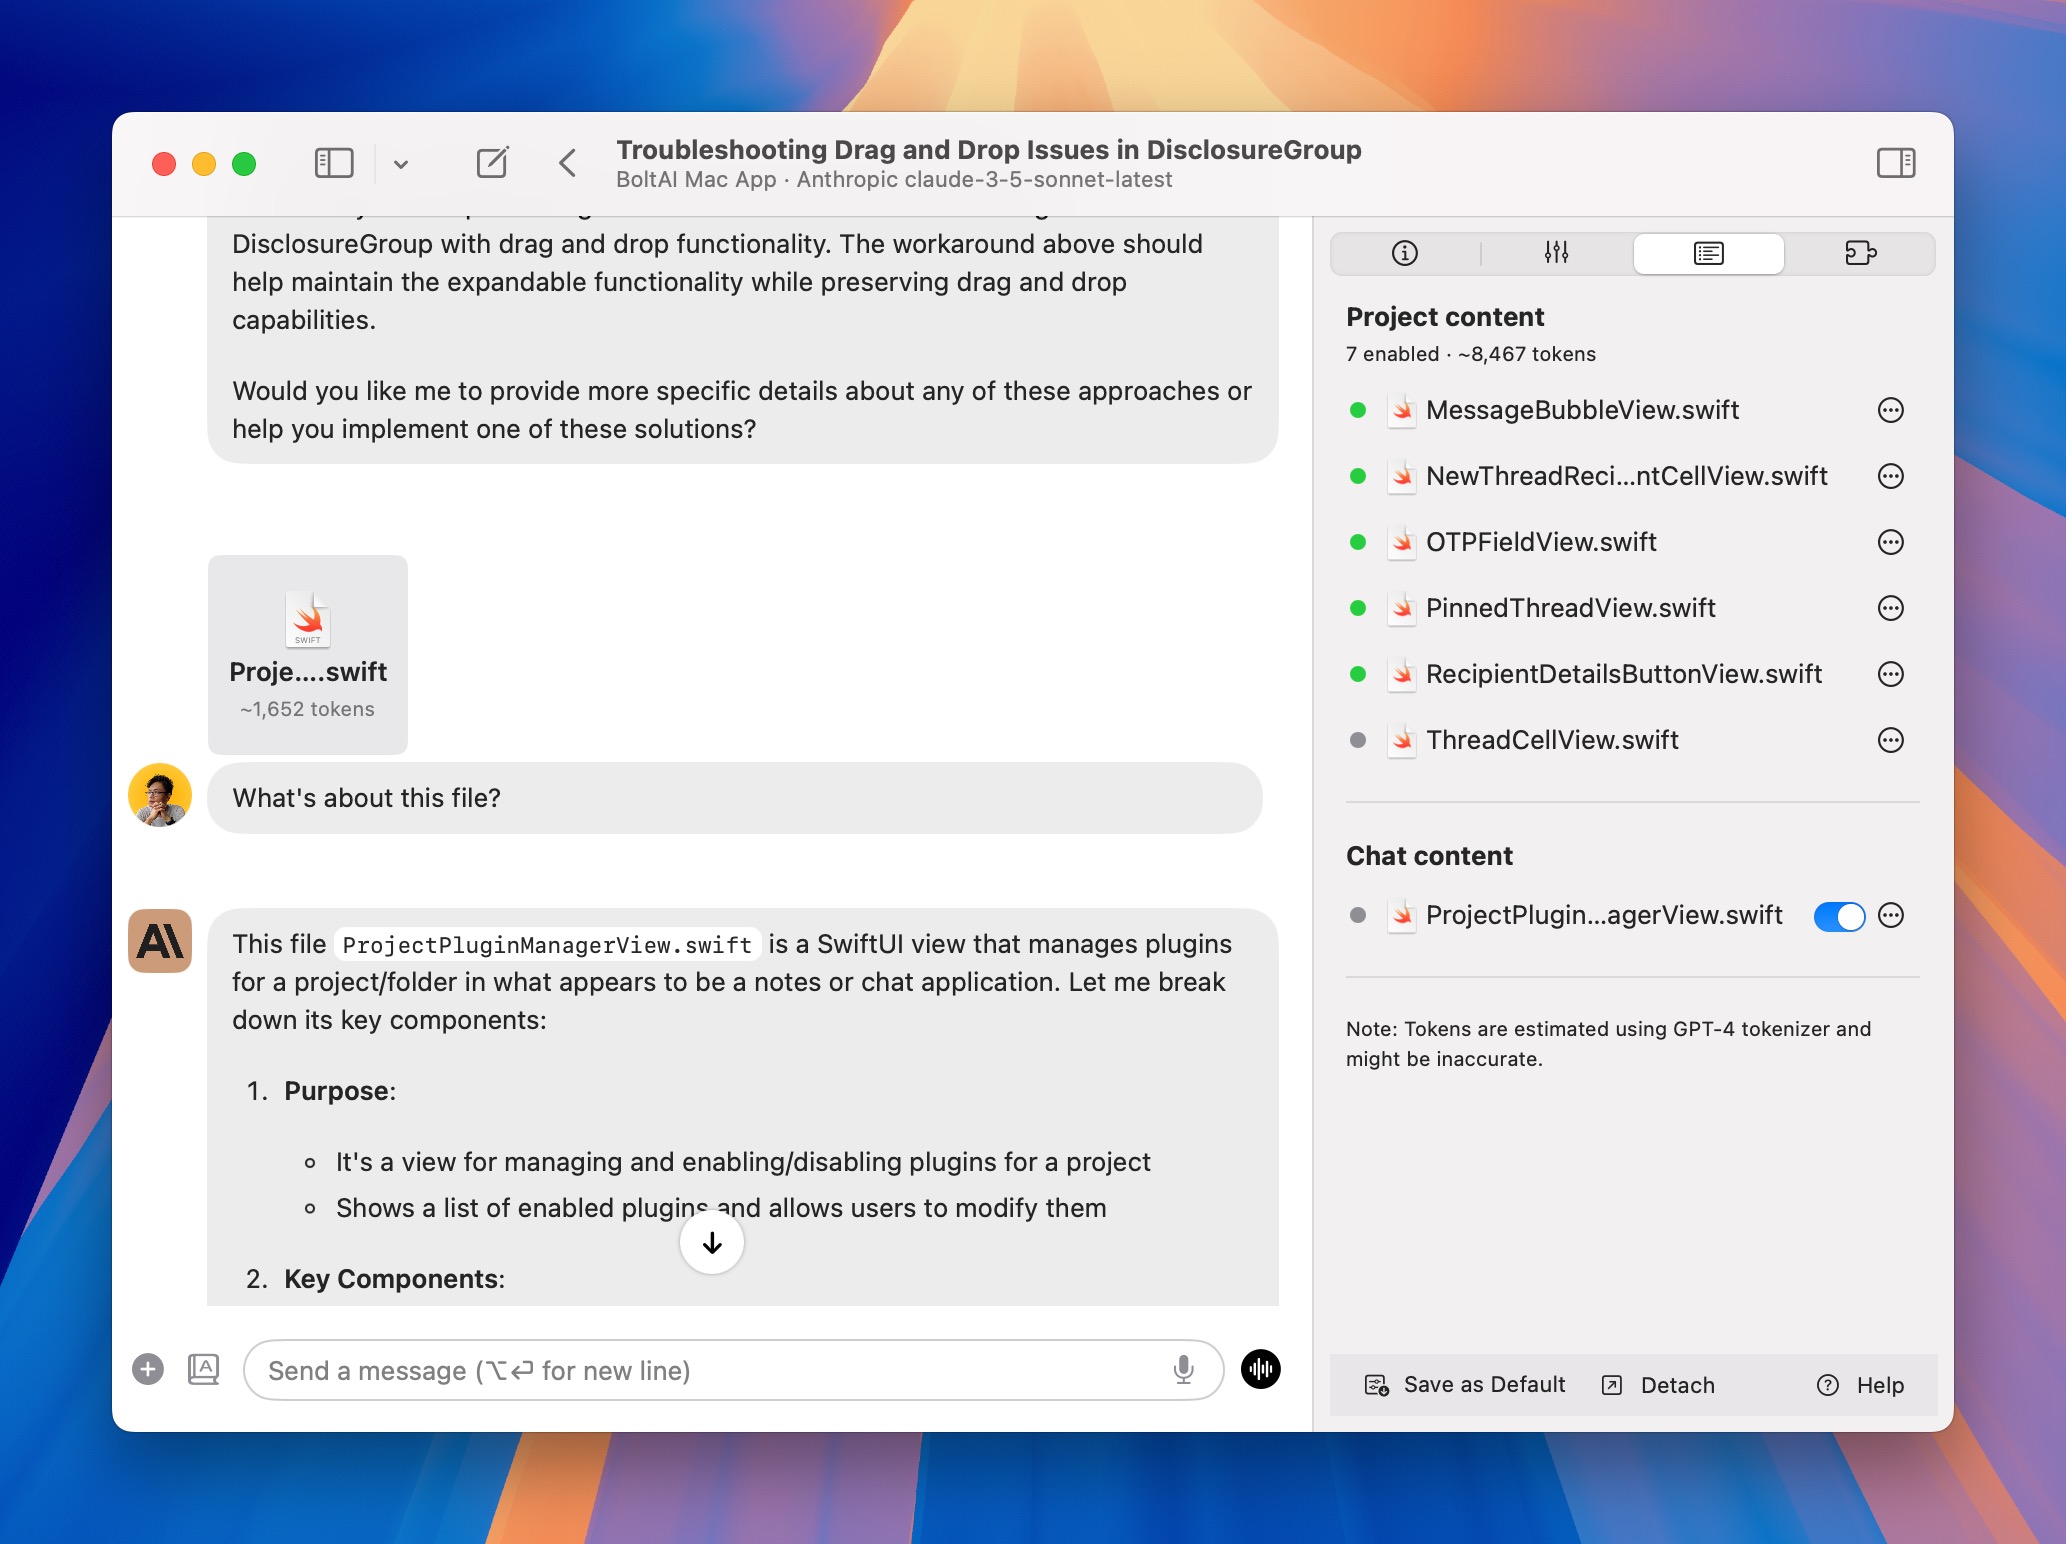Toggle the right inspector panel icon
The height and width of the screenshot is (1544, 2066).
(1895, 163)
